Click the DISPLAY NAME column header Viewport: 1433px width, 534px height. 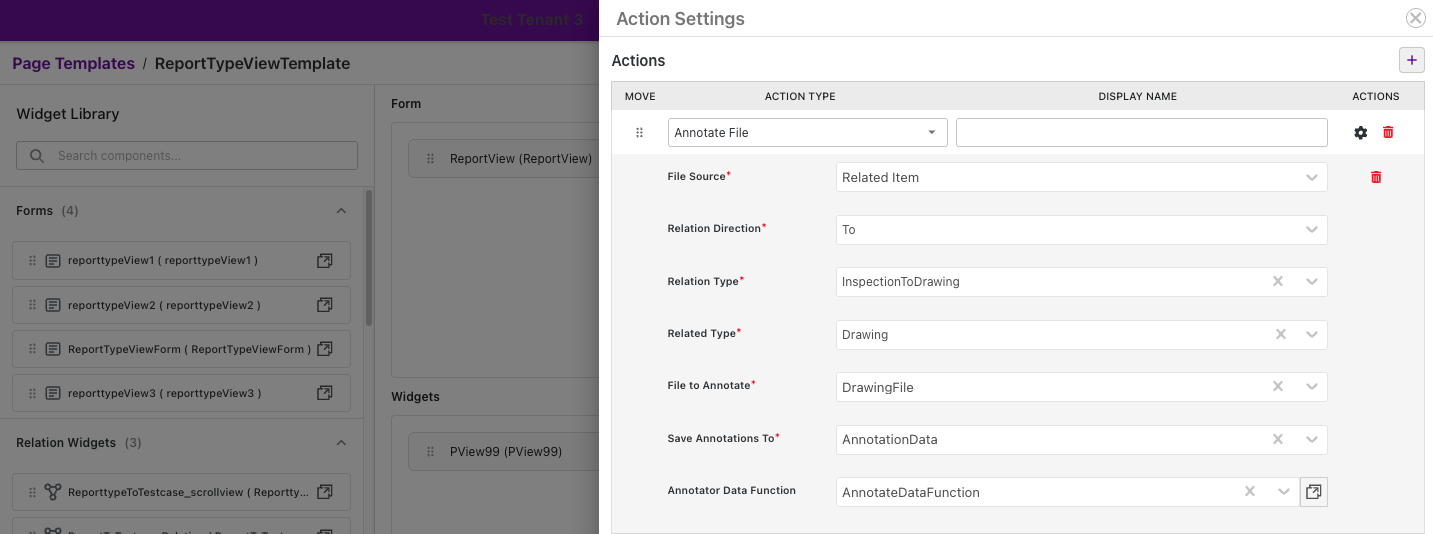[x=1137, y=97]
